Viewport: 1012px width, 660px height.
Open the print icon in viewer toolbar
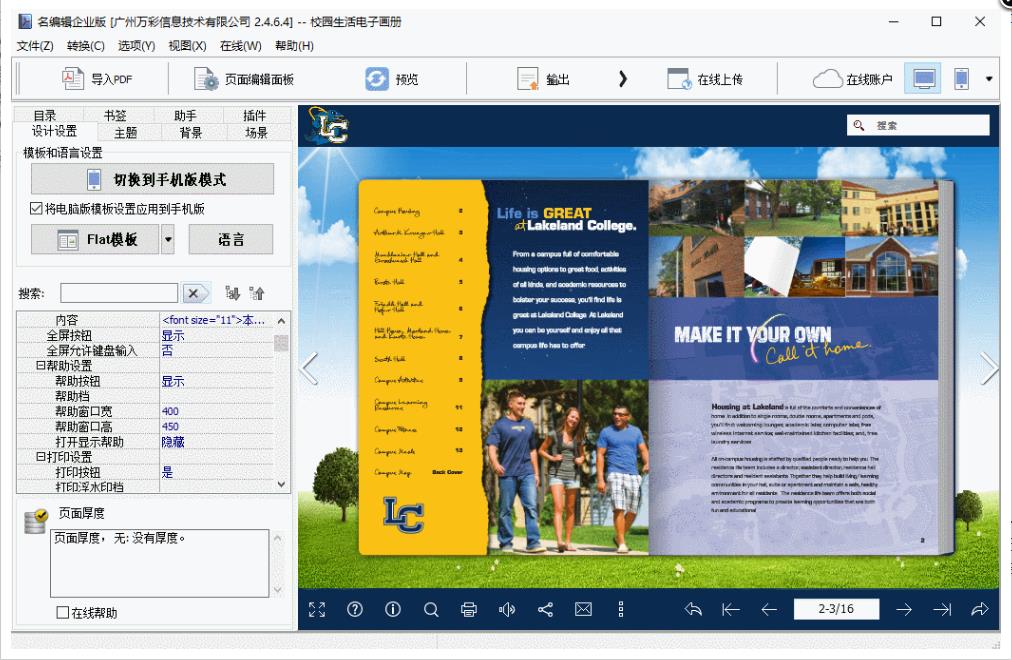[x=469, y=609]
